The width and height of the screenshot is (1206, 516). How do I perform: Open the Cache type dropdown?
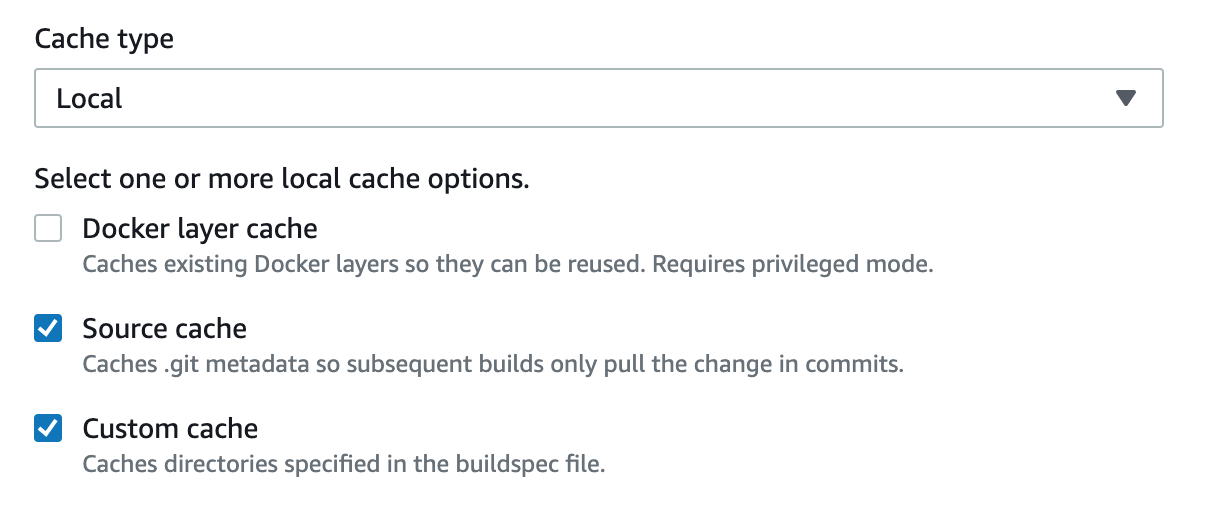click(x=598, y=98)
